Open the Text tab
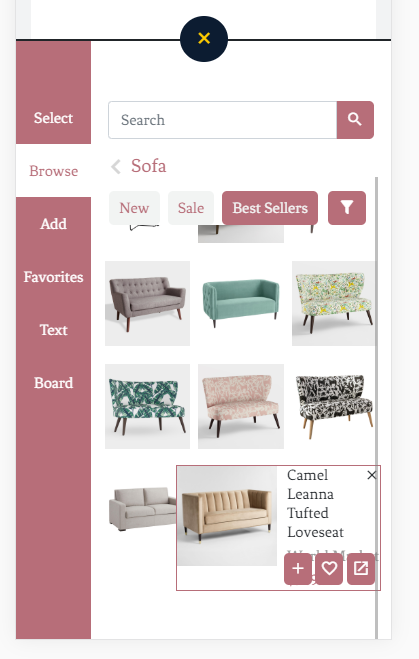Image resolution: width=419 pixels, height=659 pixels. [x=53, y=330]
